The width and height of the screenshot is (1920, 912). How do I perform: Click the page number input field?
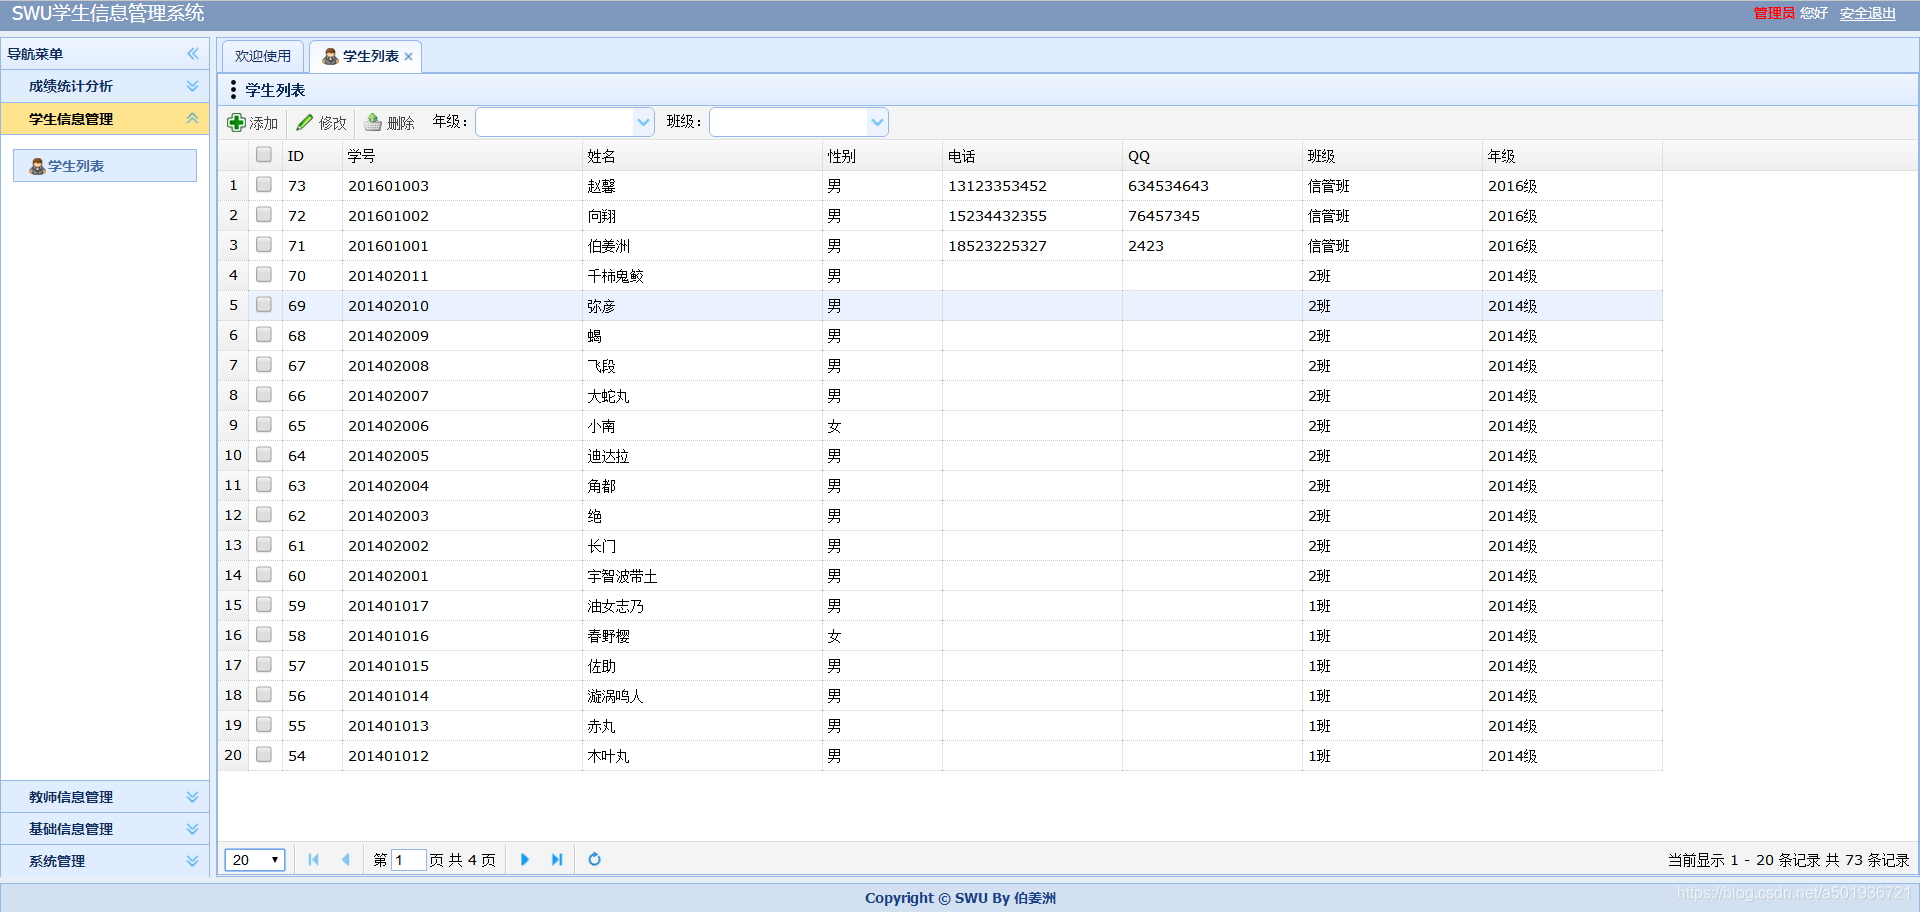coord(408,860)
